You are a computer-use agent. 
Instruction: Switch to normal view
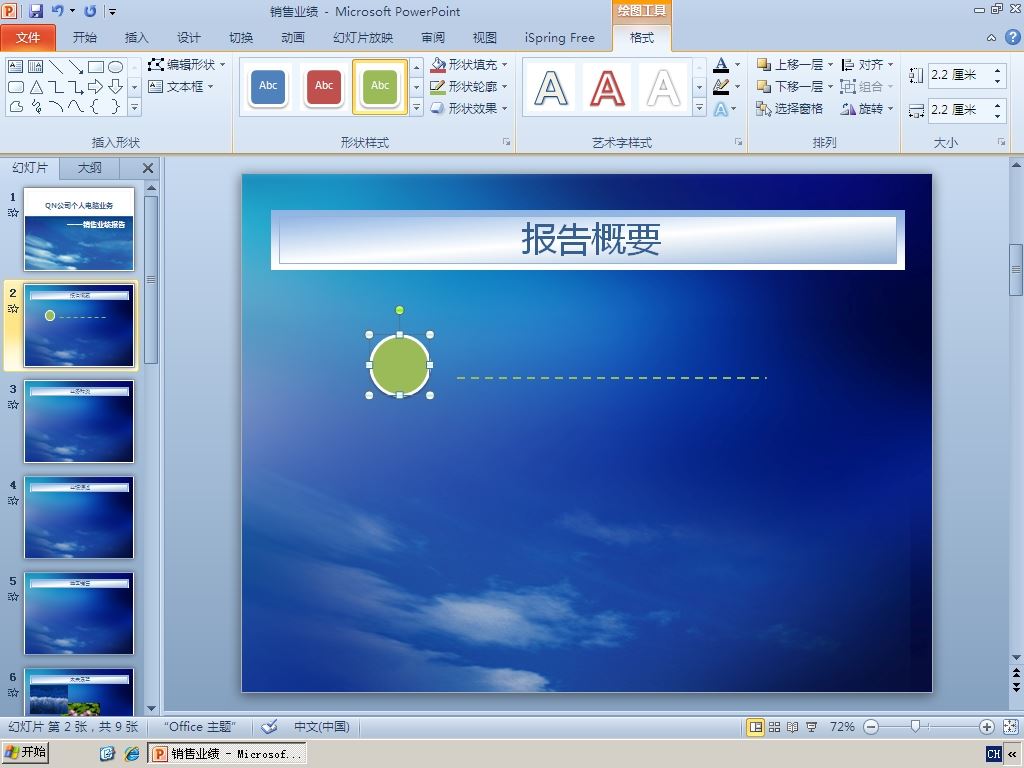pyautogui.click(x=756, y=727)
